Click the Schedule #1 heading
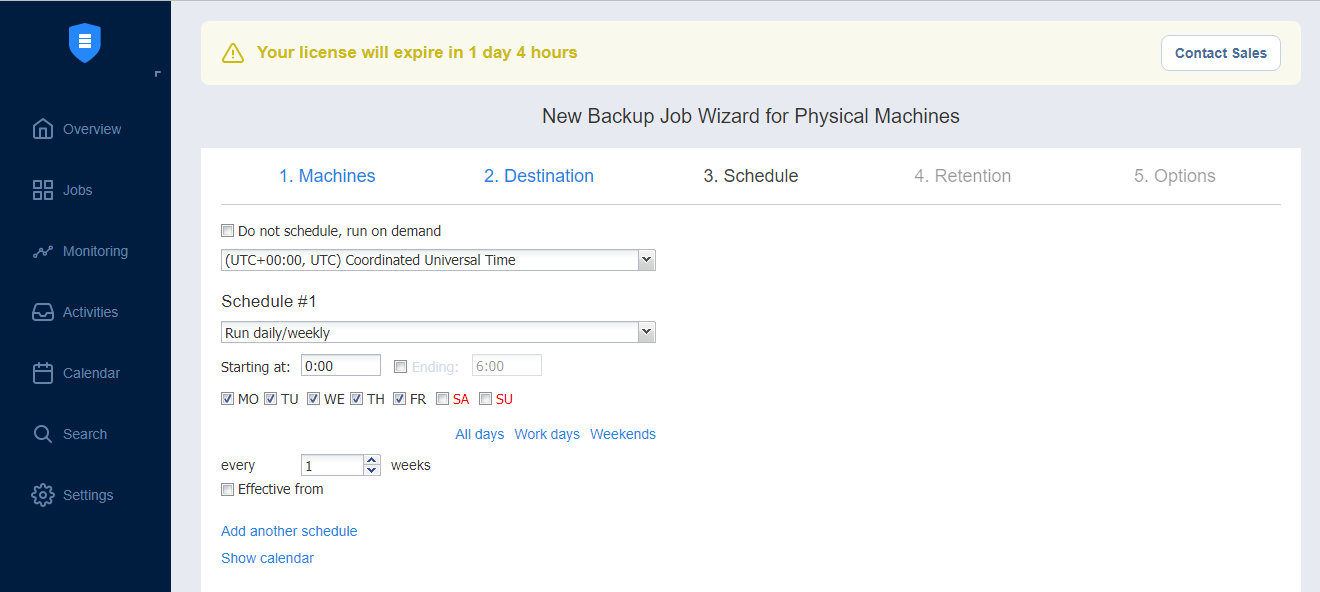The width and height of the screenshot is (1320, 592). (269, 301)
